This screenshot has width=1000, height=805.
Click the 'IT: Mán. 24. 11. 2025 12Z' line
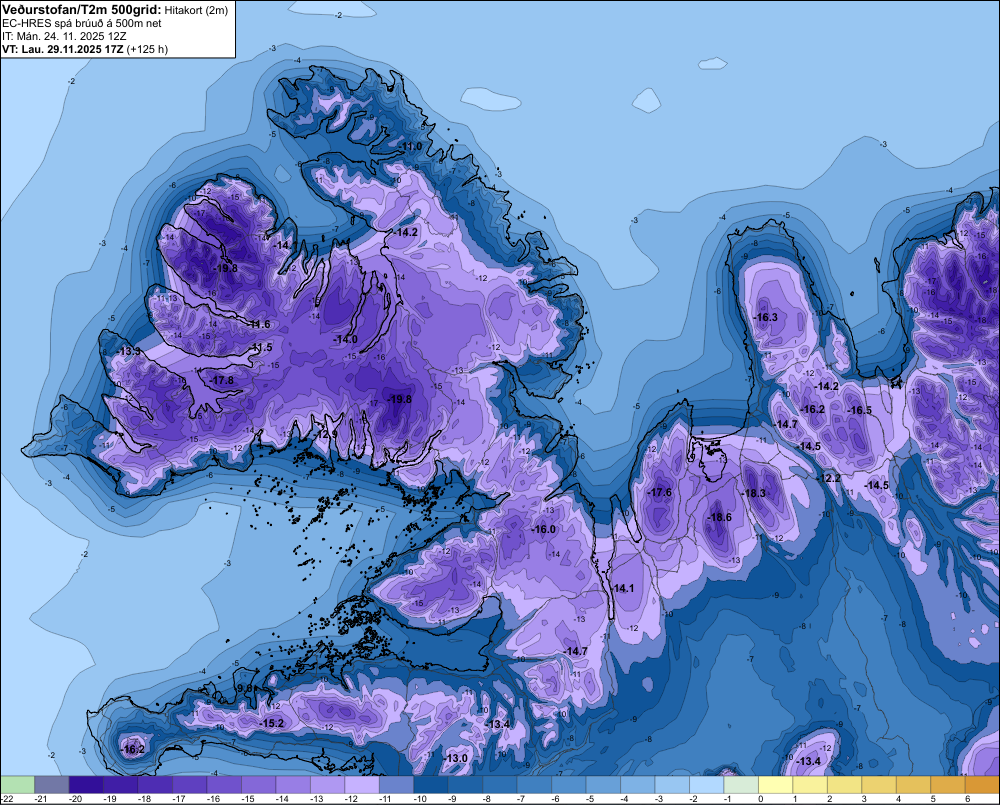pyautogui.click(x=64, y=36)
